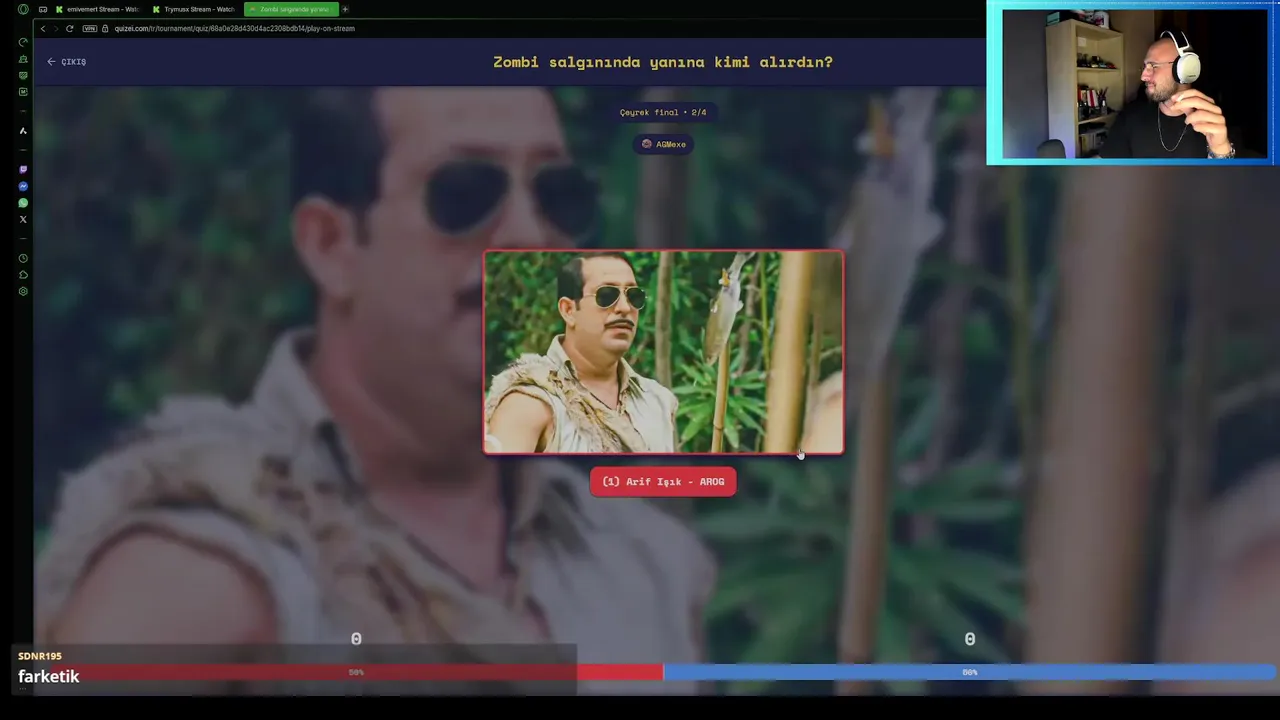Click the red left vote progress bar
Screen dimensions: 1280x720
pos(348,672)
